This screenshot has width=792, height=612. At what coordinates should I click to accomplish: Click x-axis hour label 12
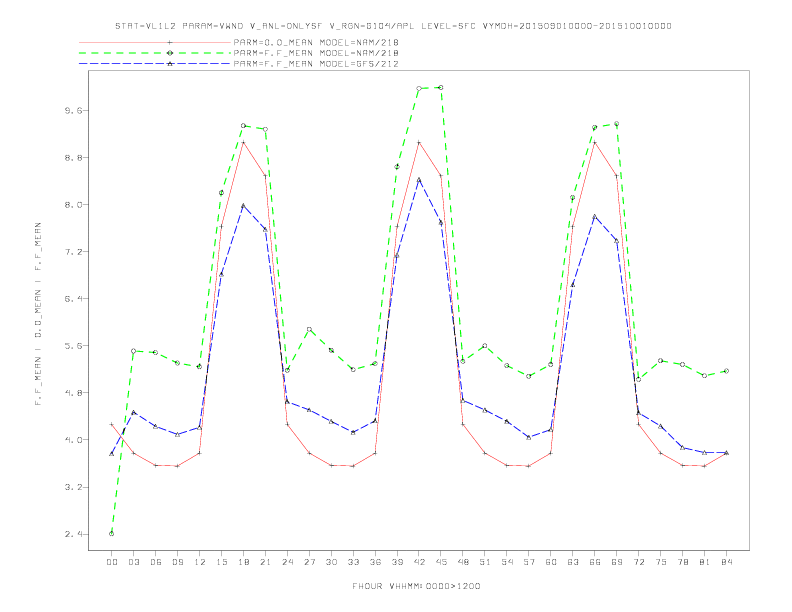[200, 562]
